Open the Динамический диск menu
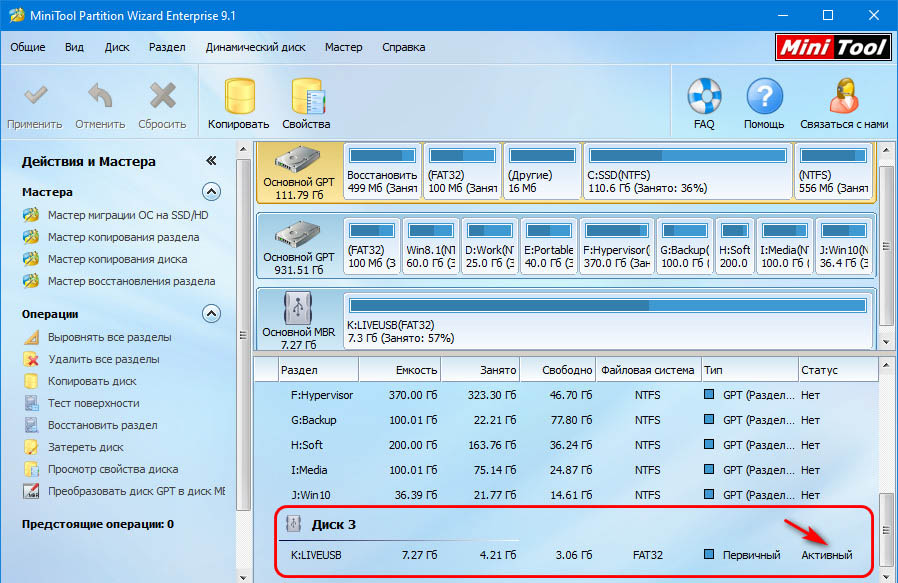Screen dimensions: 898x583 point(255,47)
